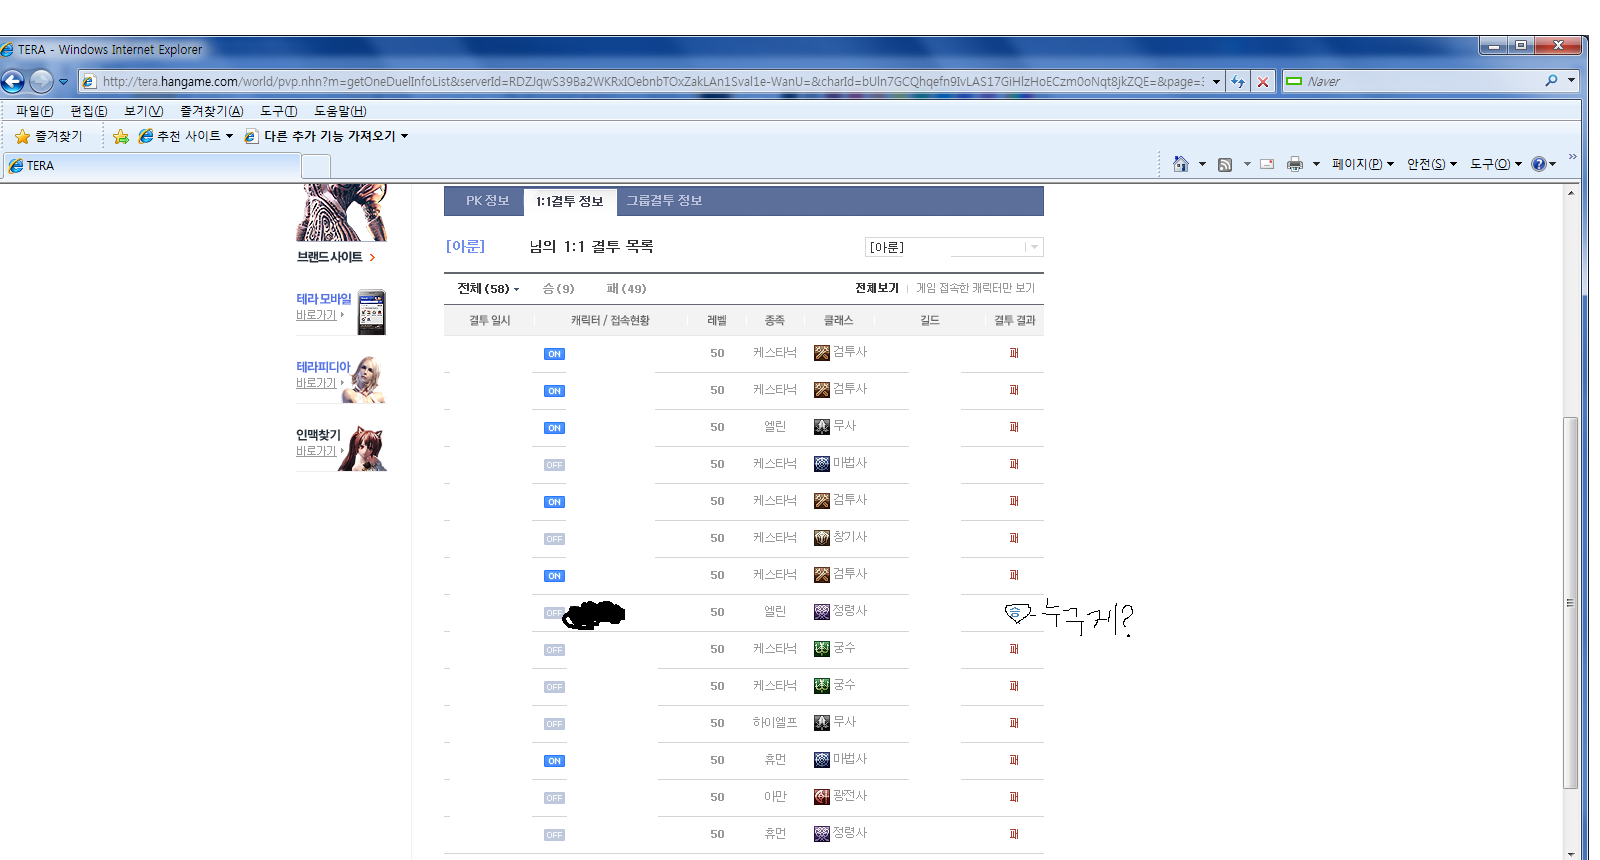Expand the 전체 (58) filter dropdown
Screen dimensions: 1600x860
pyautogui.click(x=488, y=289)
